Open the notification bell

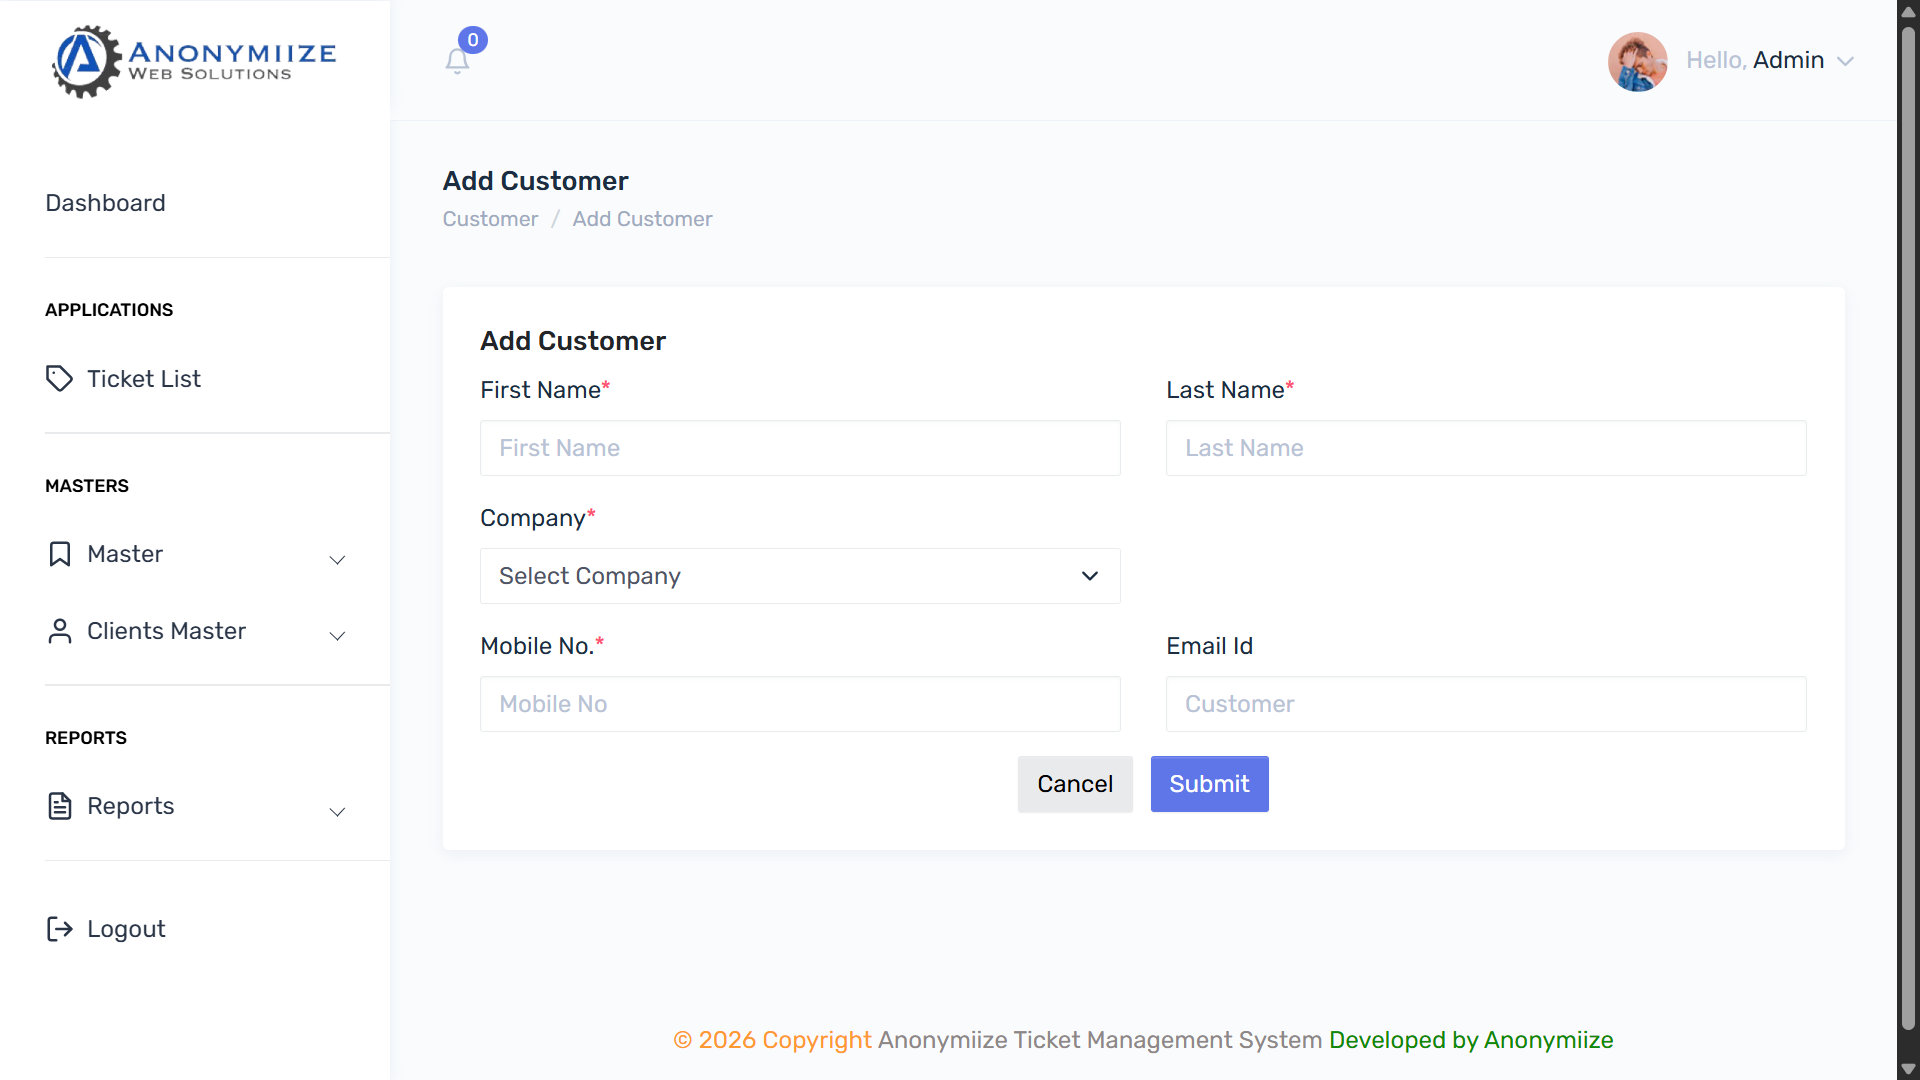tap(457, 62)
